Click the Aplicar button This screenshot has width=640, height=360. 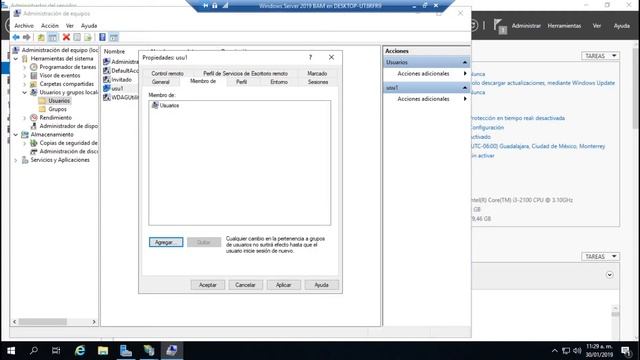tap(284, 285)
